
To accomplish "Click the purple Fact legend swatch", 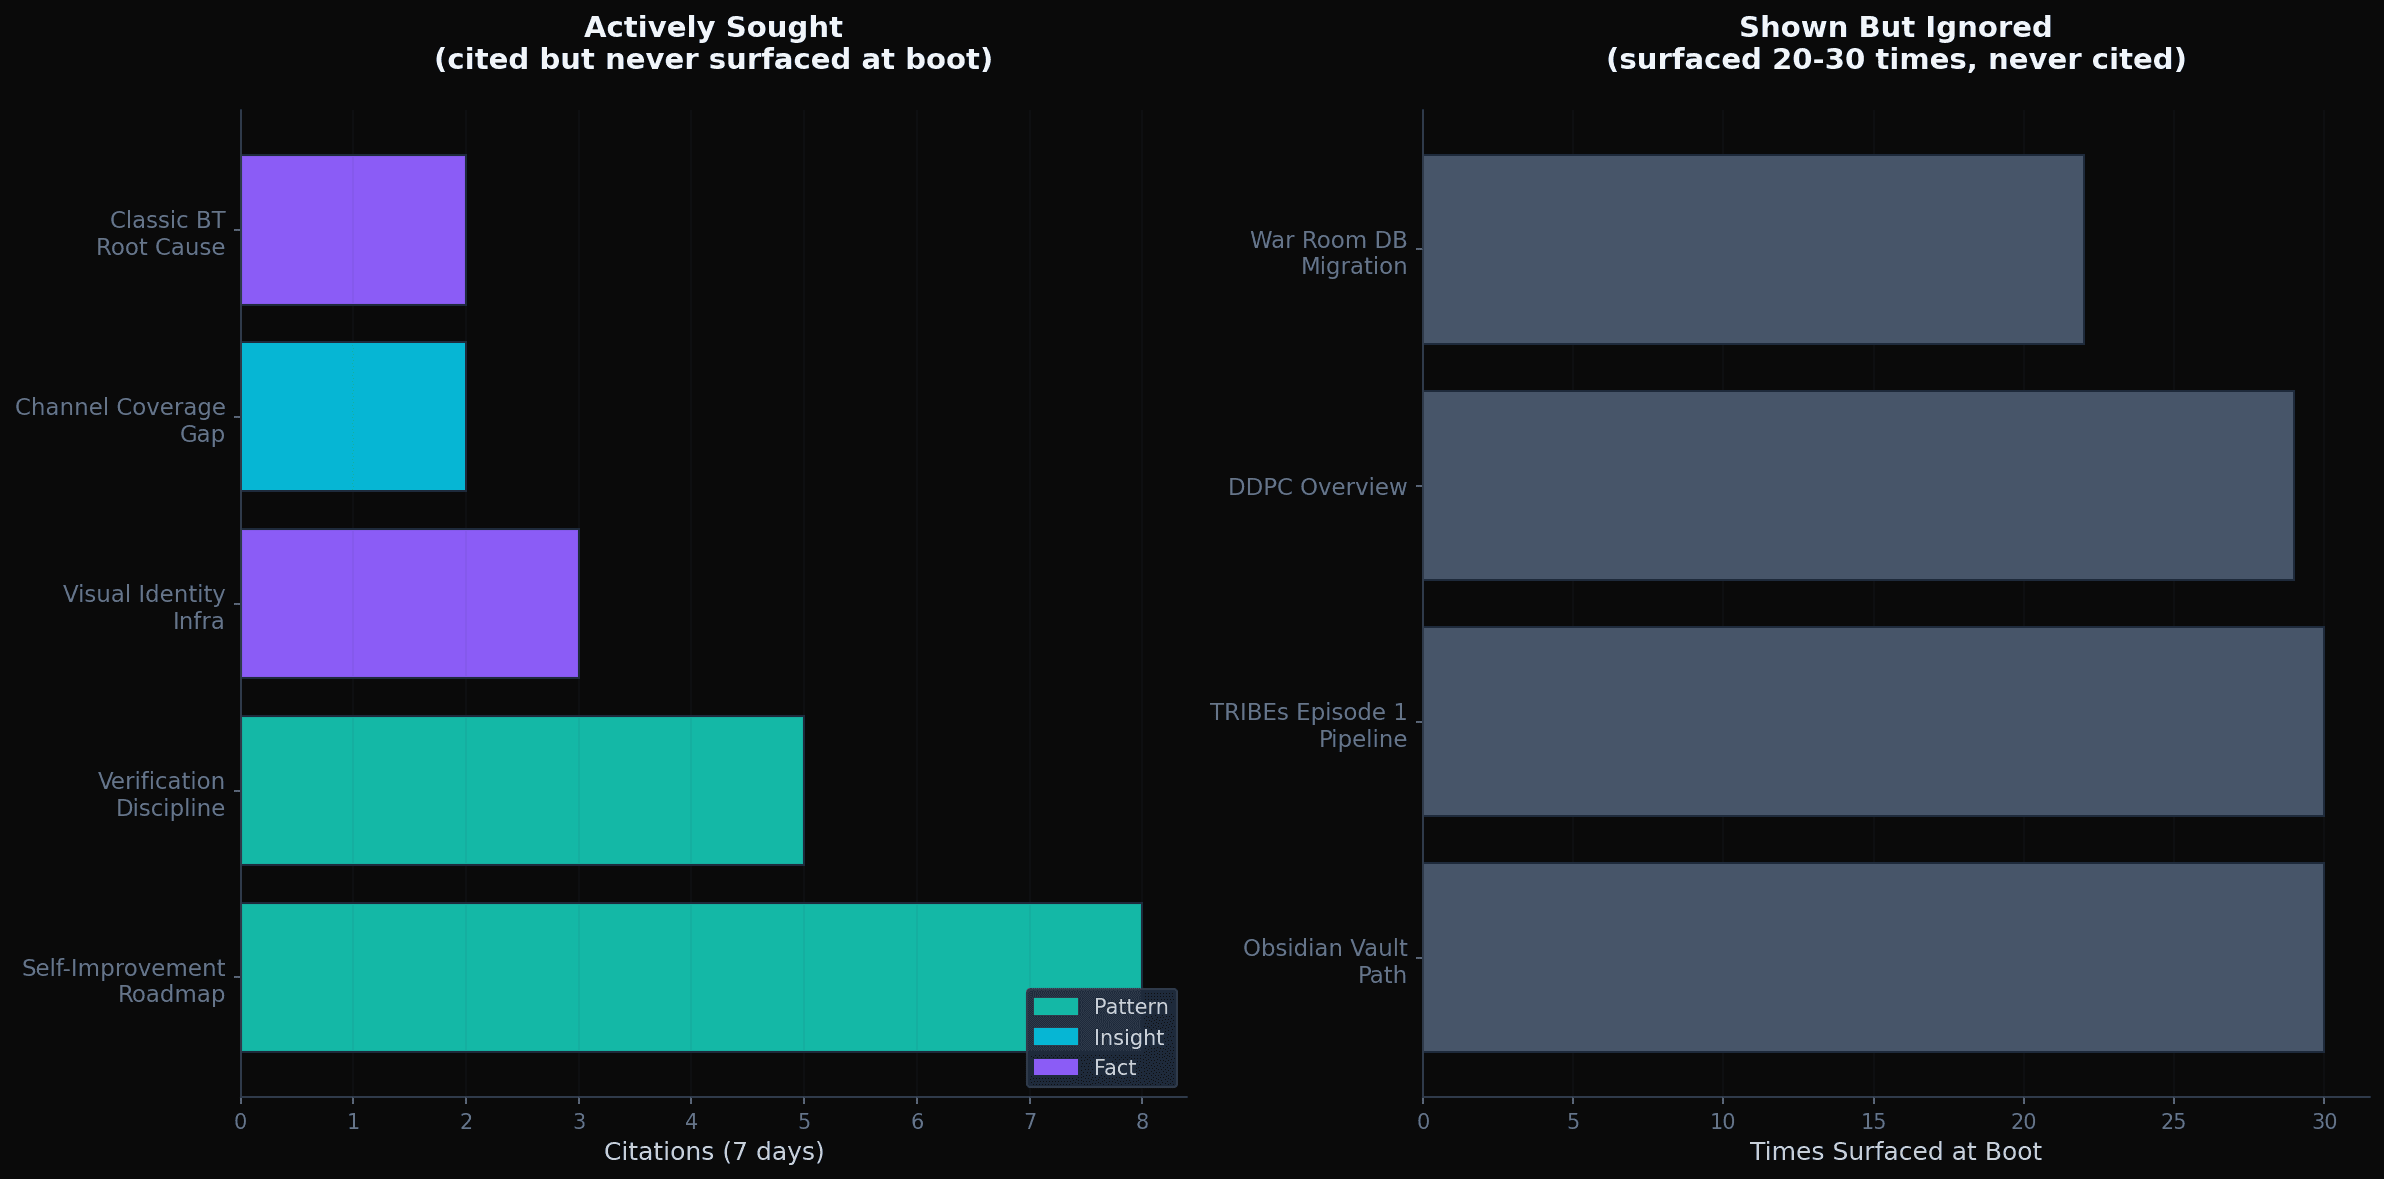I will [1055, 1067].
